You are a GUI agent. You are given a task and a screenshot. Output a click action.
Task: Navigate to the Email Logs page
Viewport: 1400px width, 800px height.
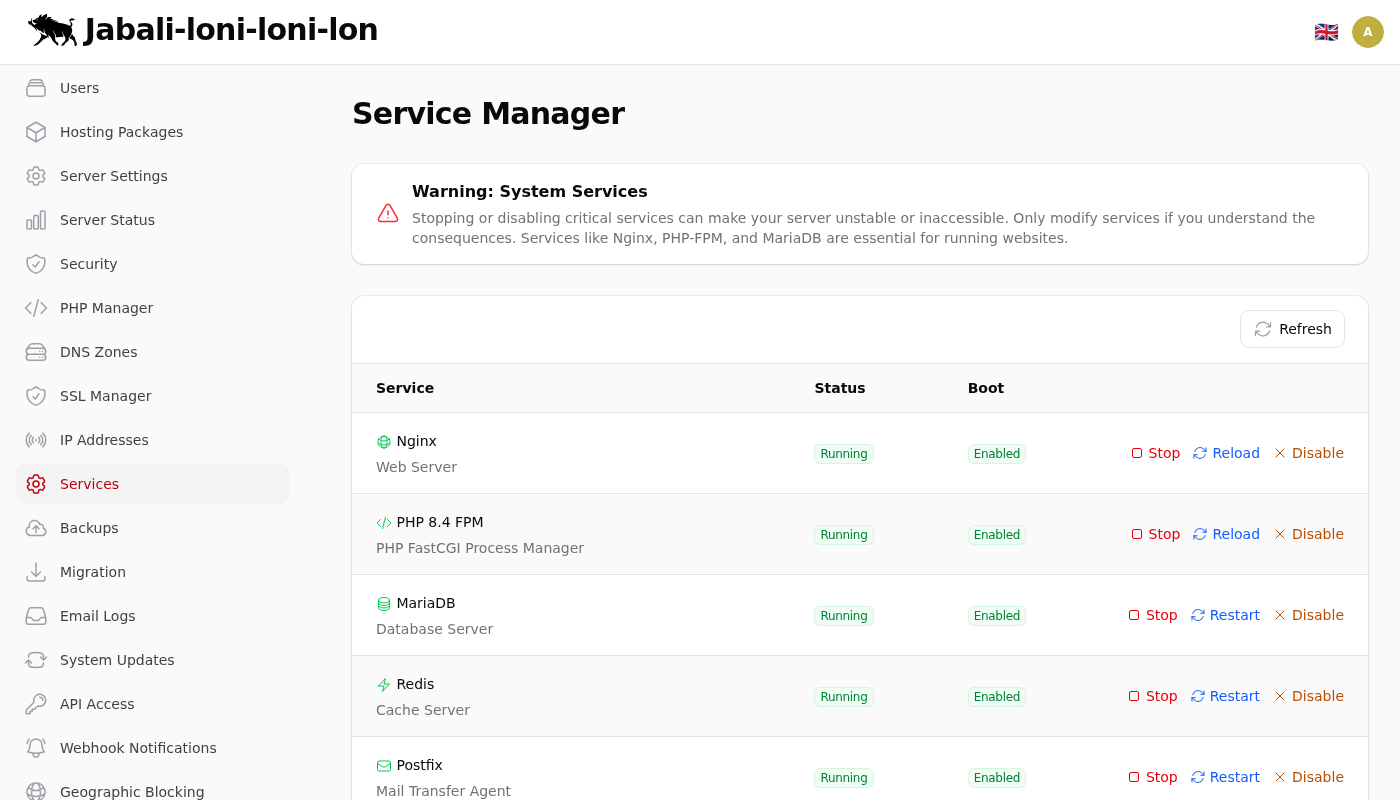(97, 616)
